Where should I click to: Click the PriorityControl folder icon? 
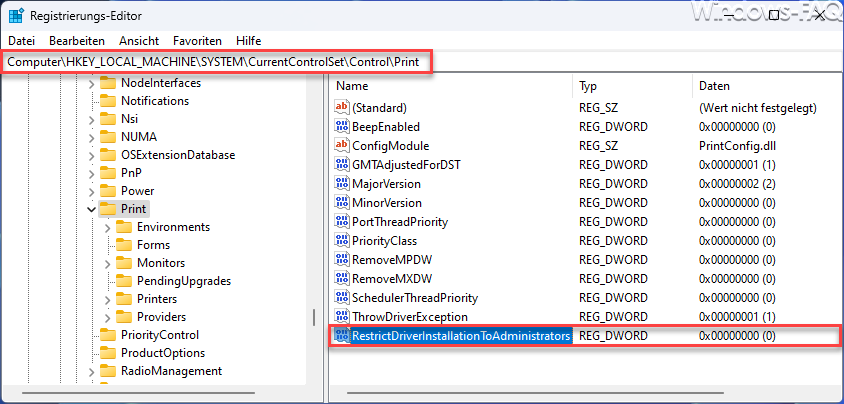[x=108, y=335]
